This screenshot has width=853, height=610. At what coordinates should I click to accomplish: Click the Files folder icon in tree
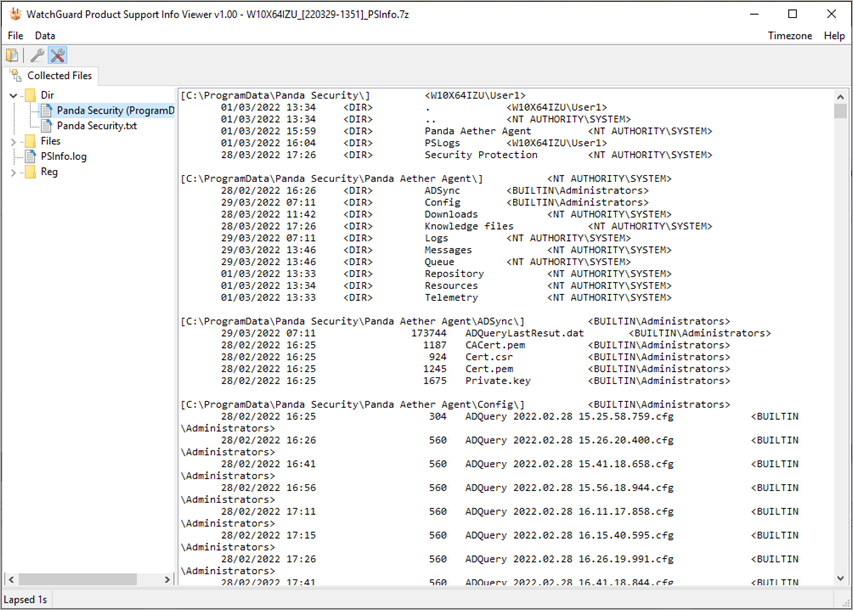pos(30,141)
